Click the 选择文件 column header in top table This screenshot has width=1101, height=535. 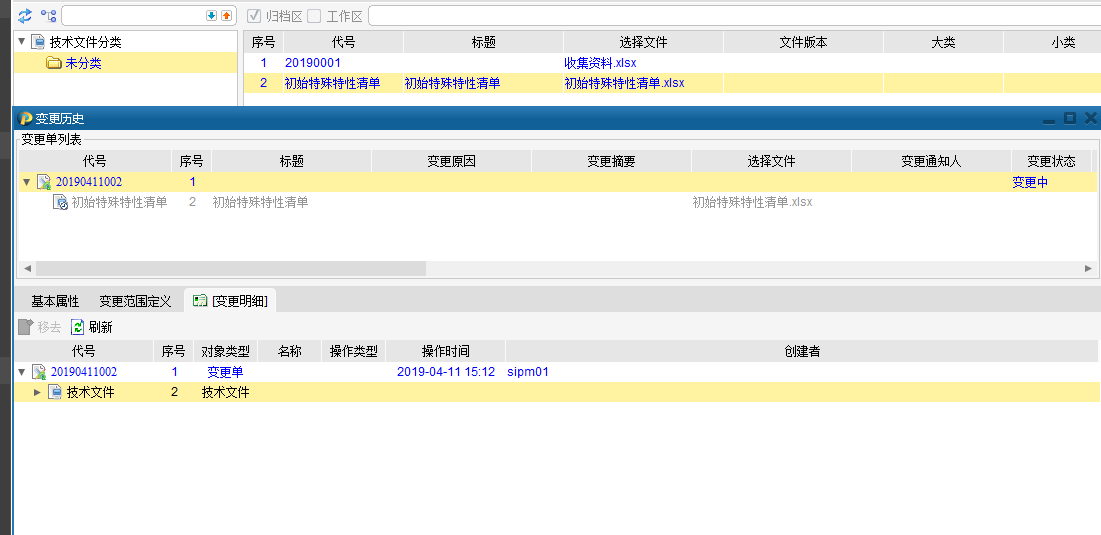click(x=643, y=42)
